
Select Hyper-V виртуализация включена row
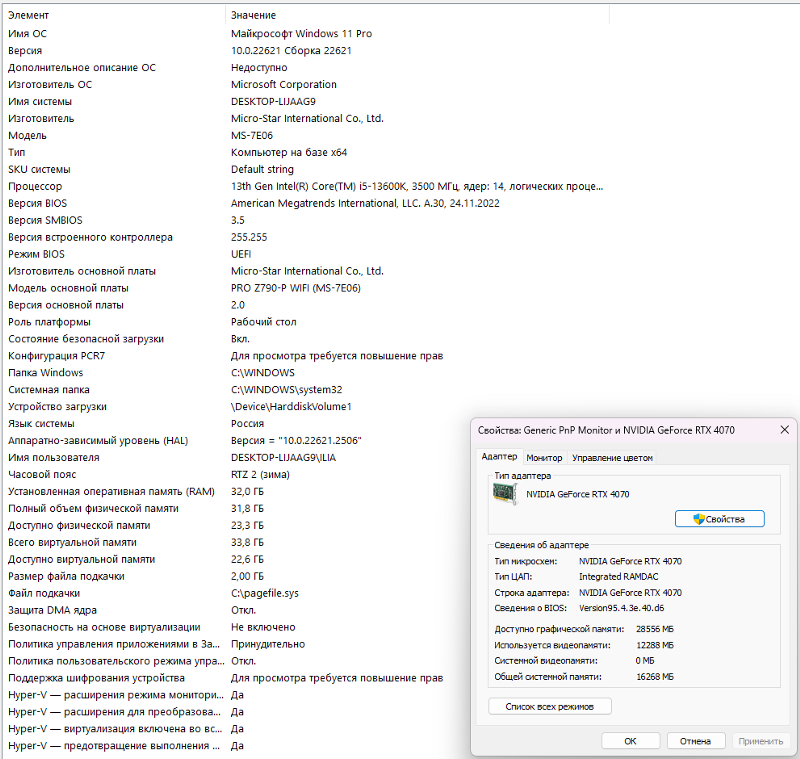point(237,728)
